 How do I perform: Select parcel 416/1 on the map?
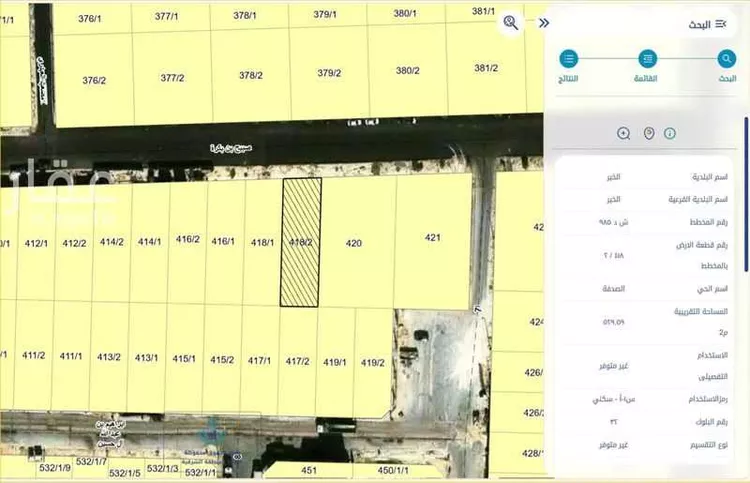[x=223, y=242]
